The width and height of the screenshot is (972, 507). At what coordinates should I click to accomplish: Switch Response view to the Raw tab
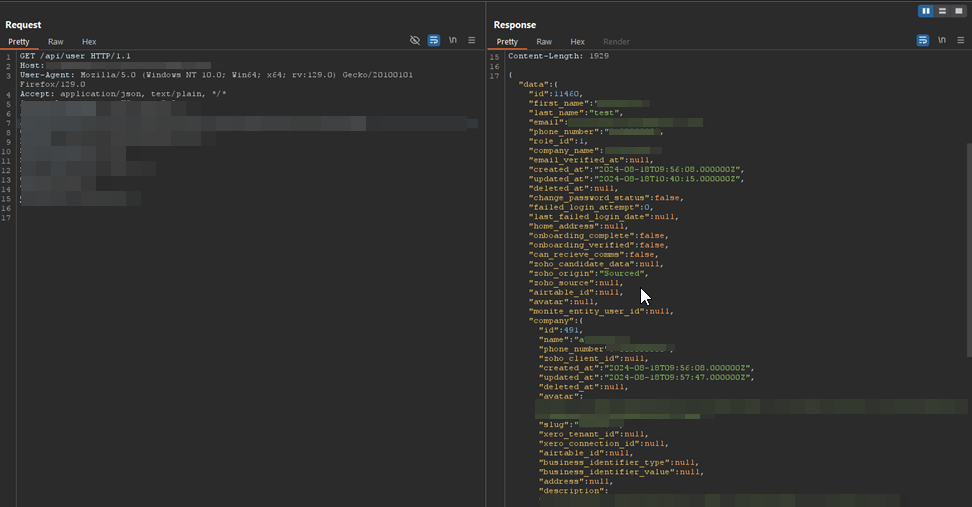pos(544,42)
